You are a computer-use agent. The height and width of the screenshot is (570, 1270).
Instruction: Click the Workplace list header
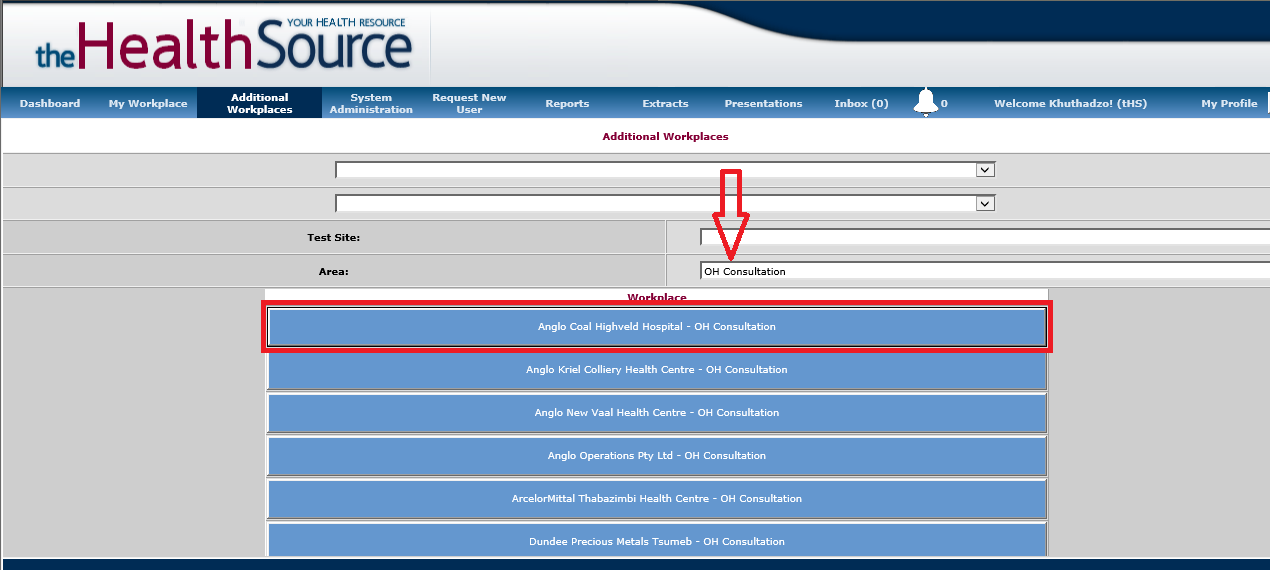[657, 297]
